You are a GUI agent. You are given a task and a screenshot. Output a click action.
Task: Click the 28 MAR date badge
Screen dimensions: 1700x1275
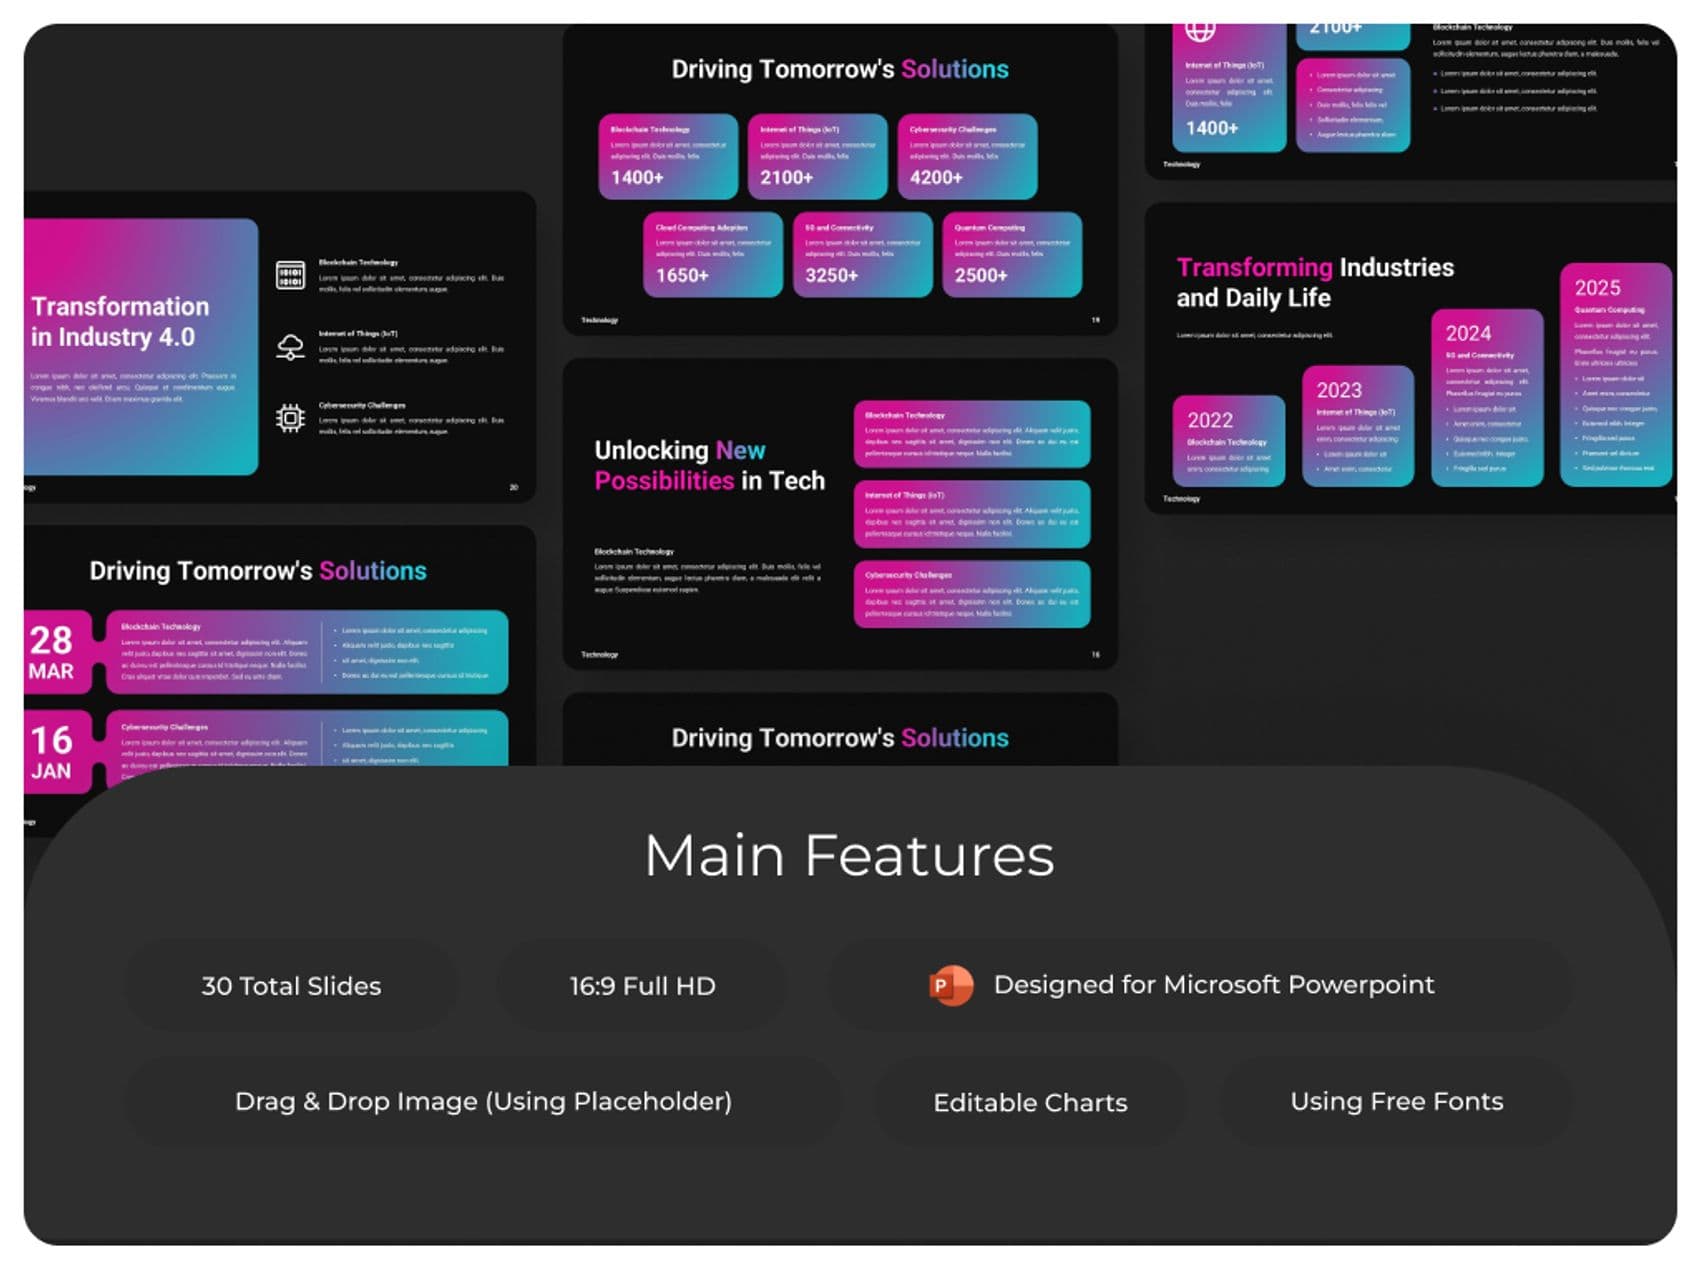pos(56,652)
